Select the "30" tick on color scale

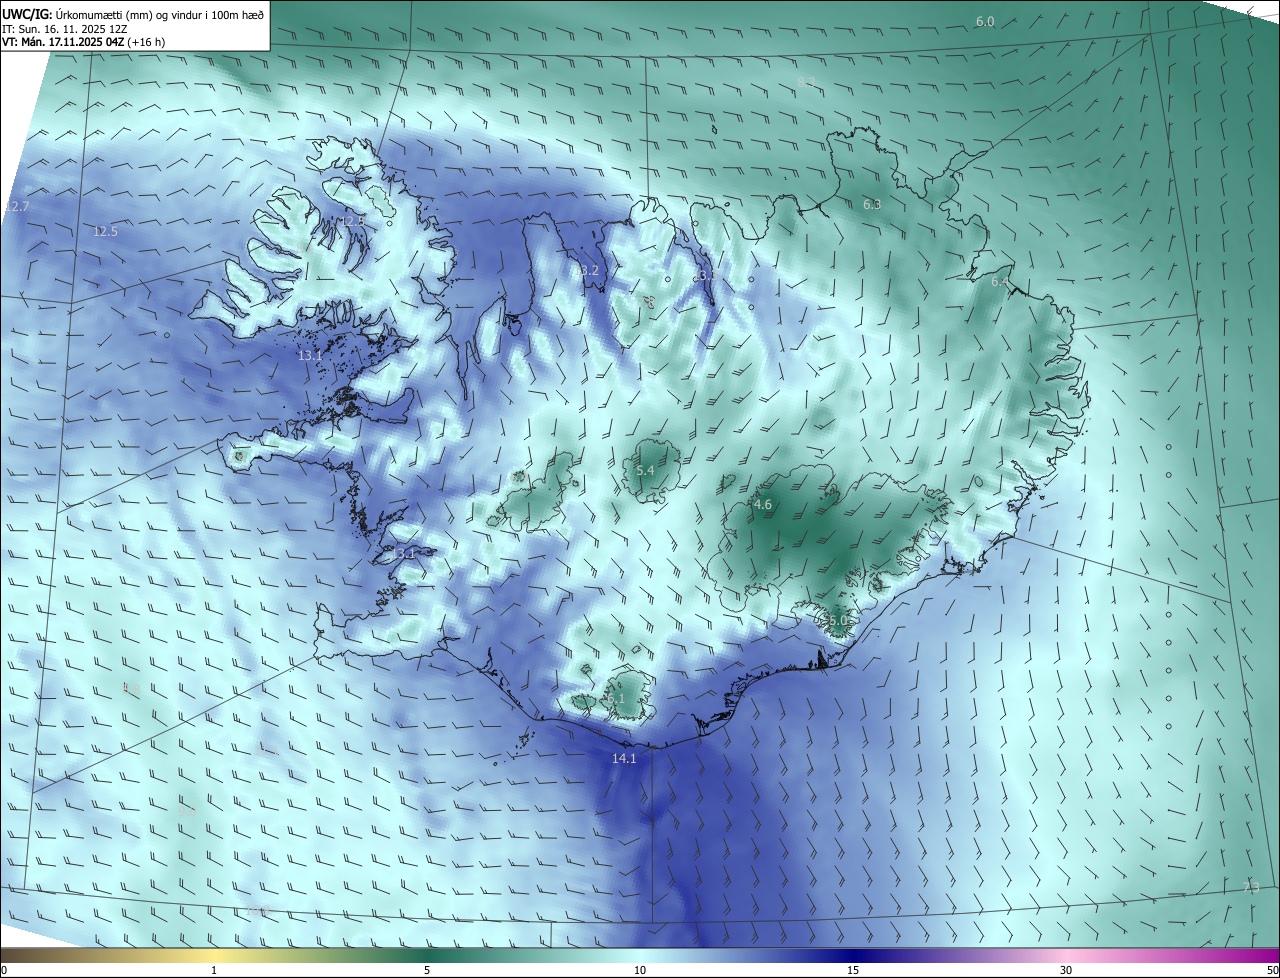point(1066,970)
